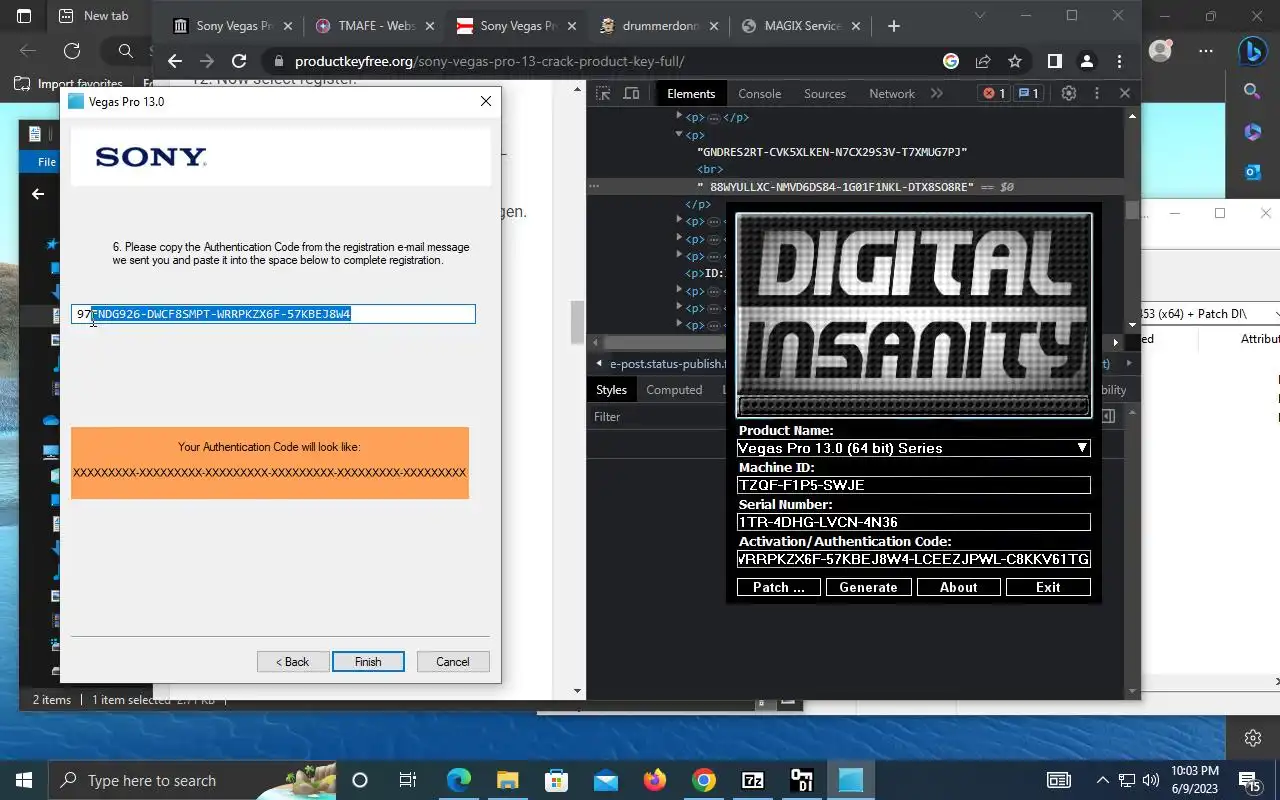Go back in File Explorer window
The image size is (1280, 800).
38,194
